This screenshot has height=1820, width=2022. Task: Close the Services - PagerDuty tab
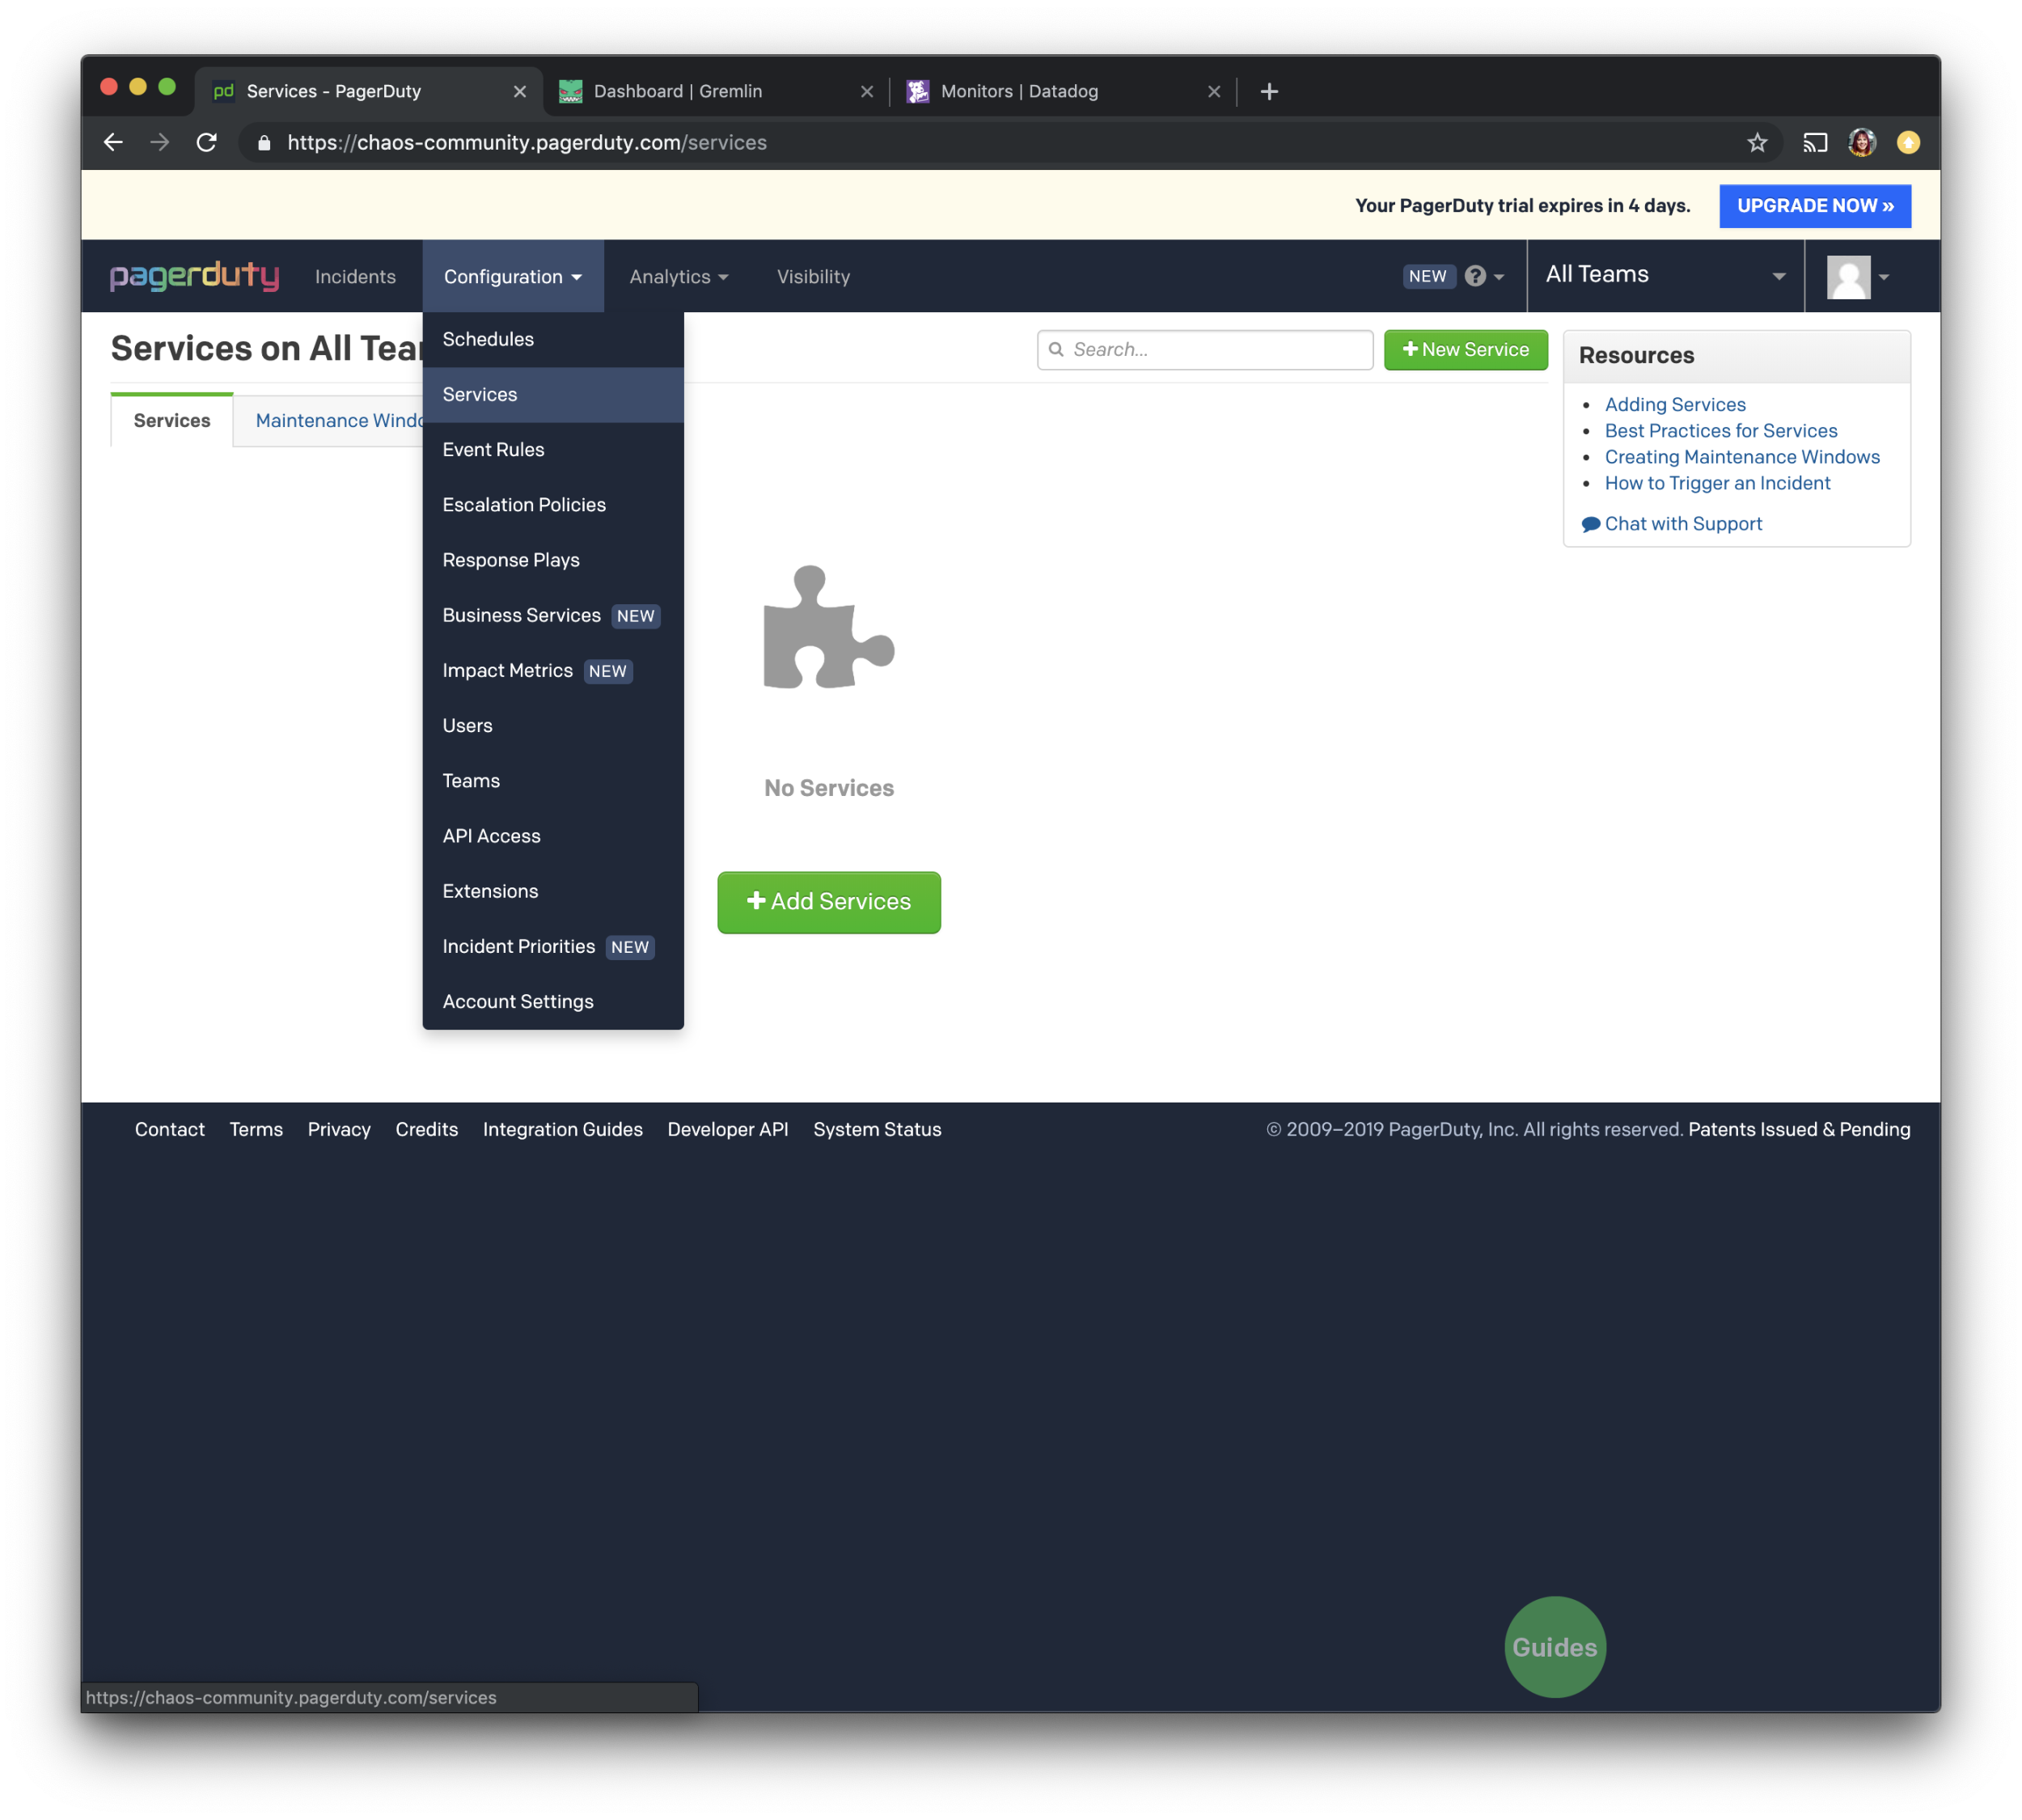click(x=520, y=92)
